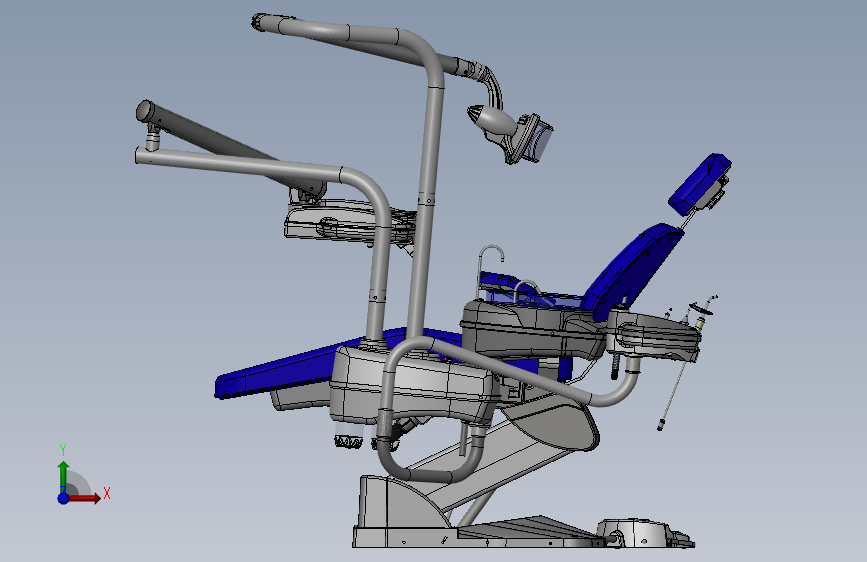Select the blue seat cushion of the chair

pos(288,368)
